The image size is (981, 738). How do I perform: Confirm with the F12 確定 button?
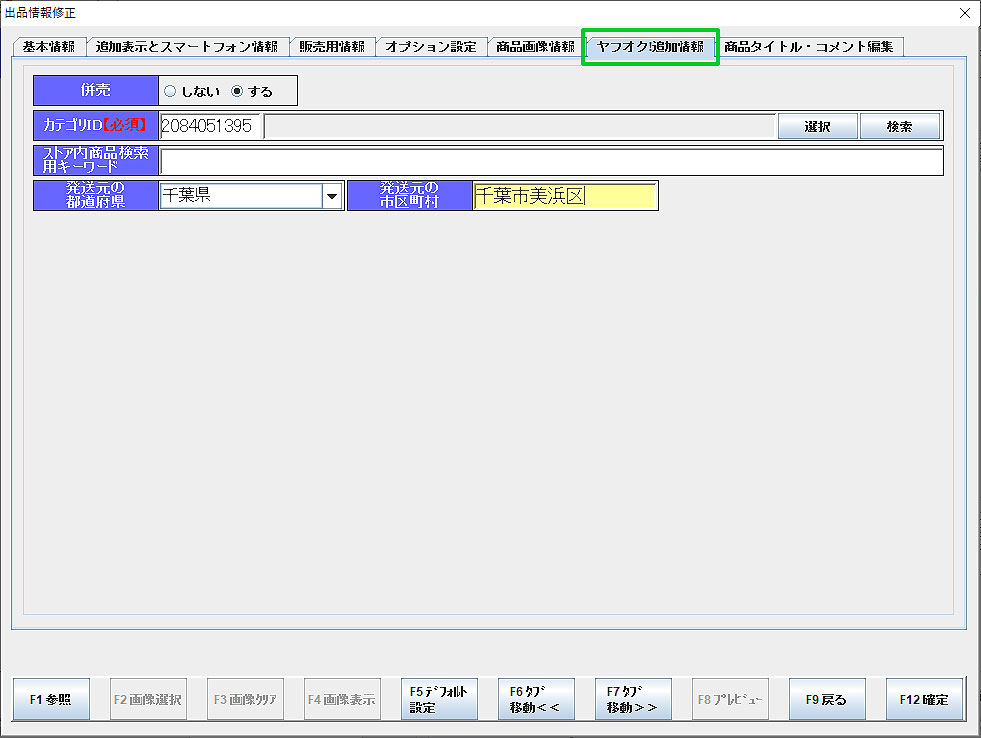click(923, 699)
